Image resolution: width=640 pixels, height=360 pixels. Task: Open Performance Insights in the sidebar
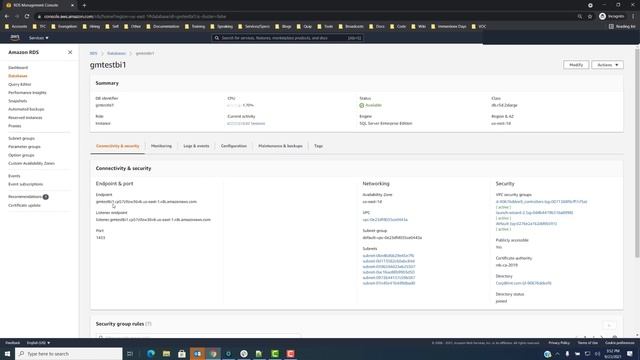[x=27, y=93]
